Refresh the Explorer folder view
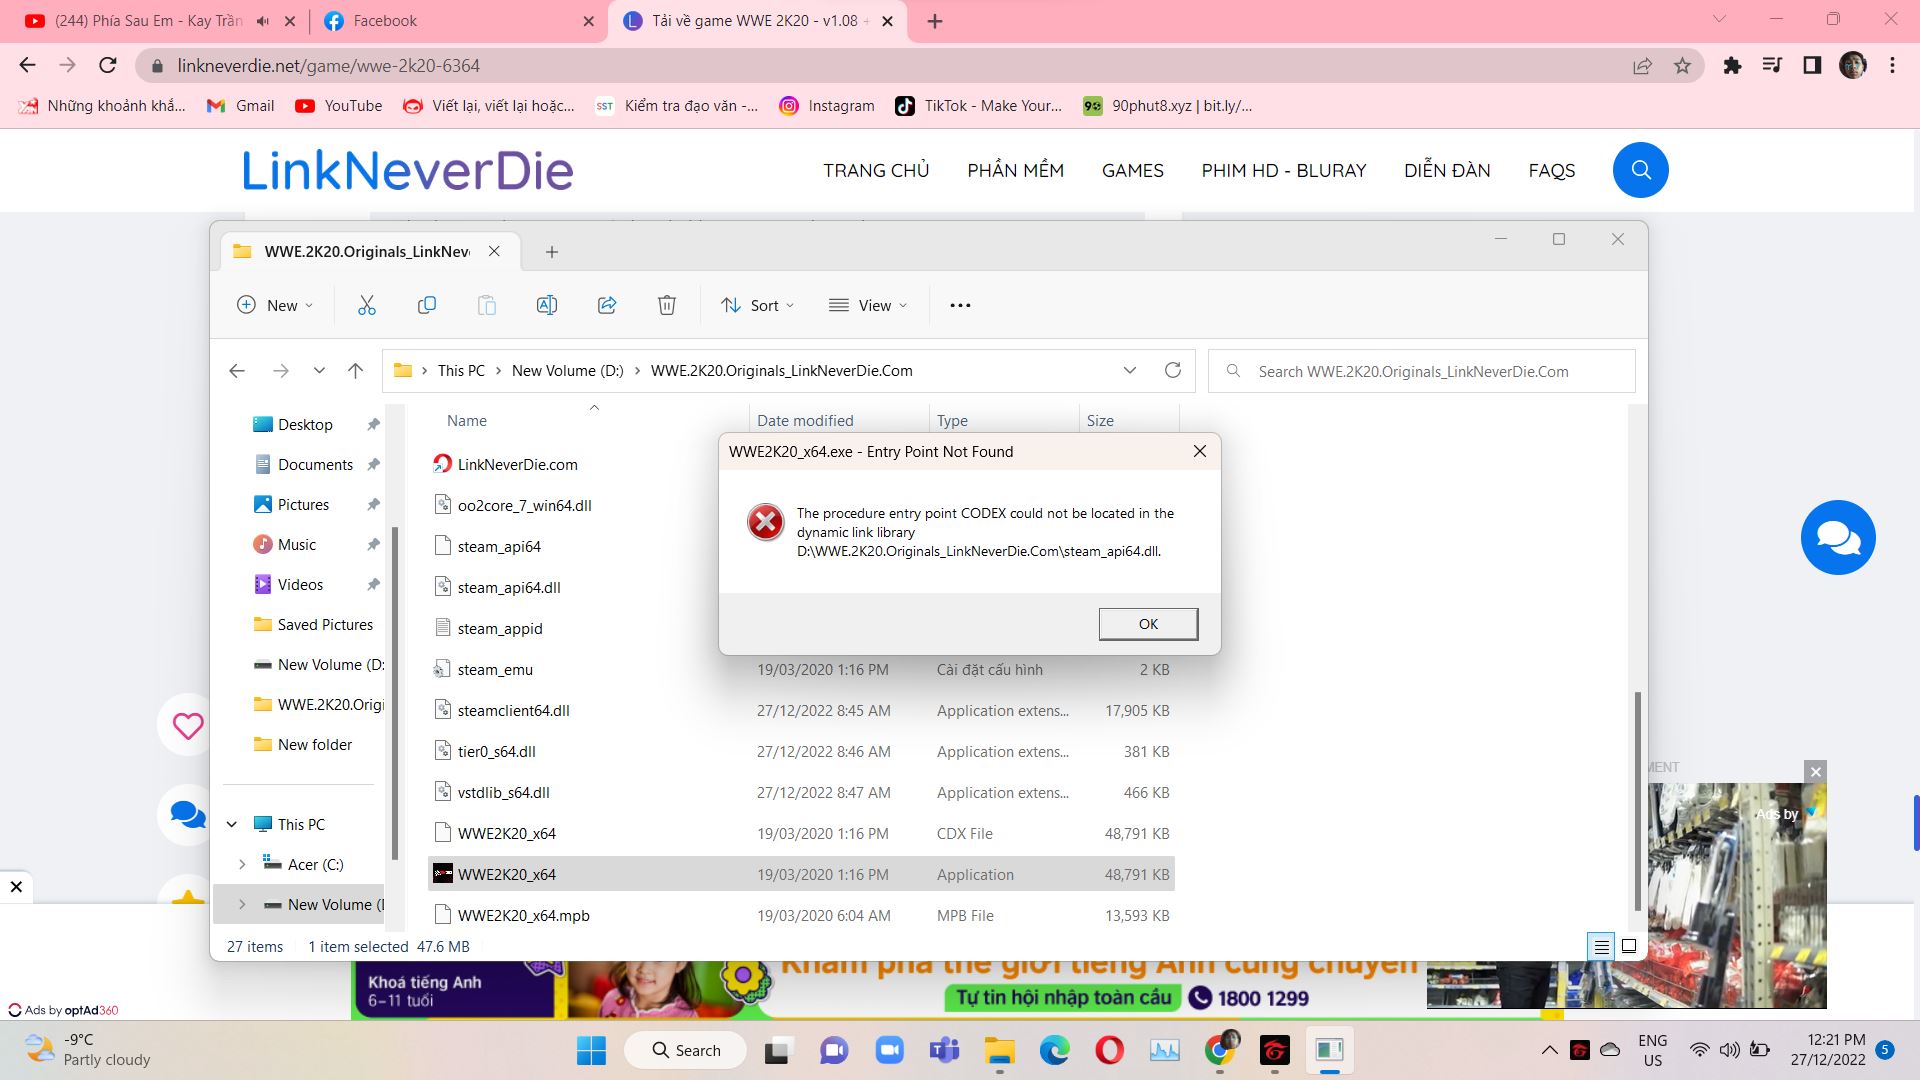 pos(1173,371)
